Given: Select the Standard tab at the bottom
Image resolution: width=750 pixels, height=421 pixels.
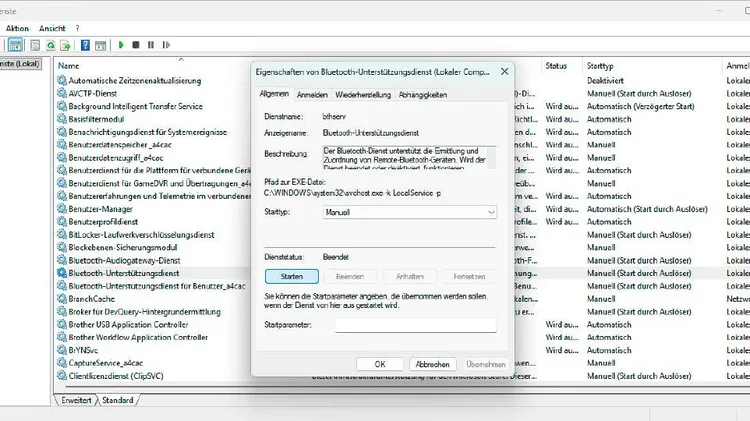Looking at the screenshot, I should coord(117,400).
